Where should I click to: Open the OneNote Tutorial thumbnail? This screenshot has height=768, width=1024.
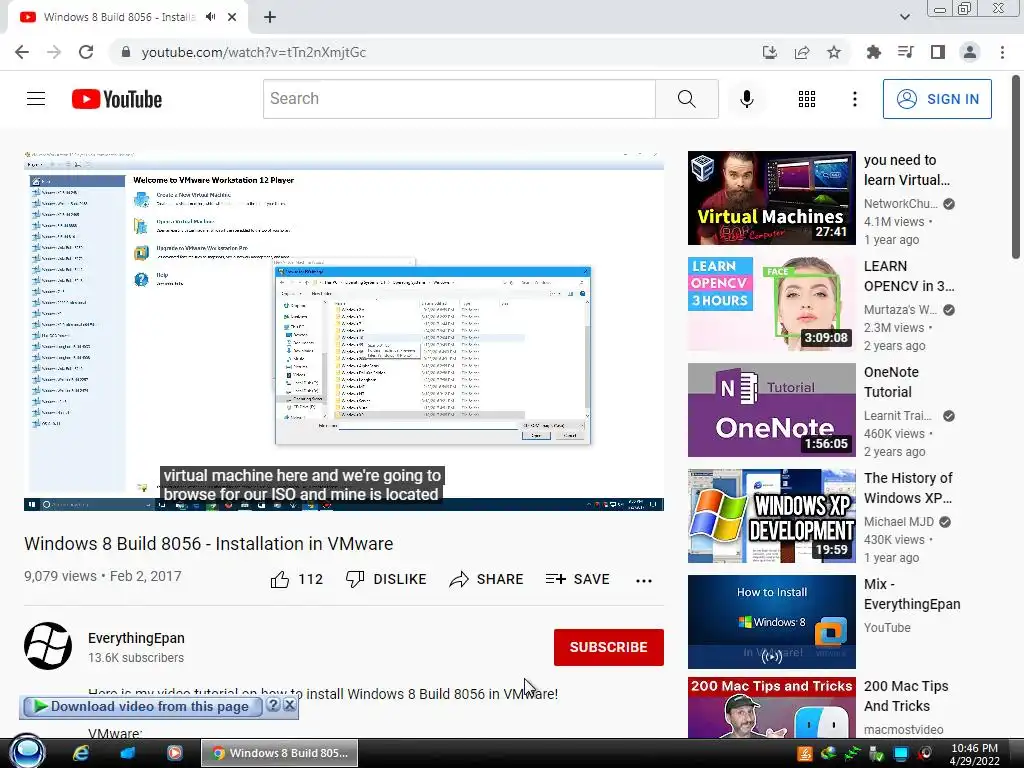coord(771,409)
